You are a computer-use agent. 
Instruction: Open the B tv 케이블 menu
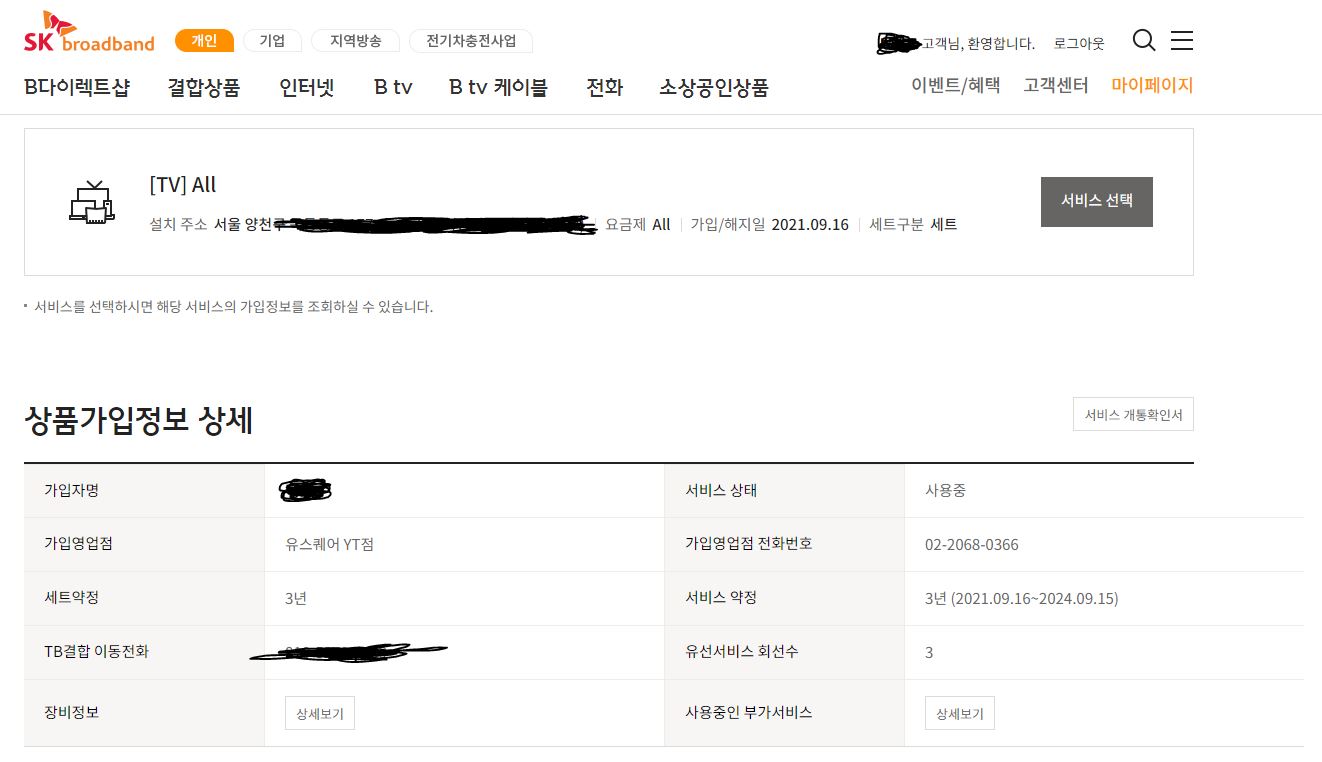coord(498,88)
